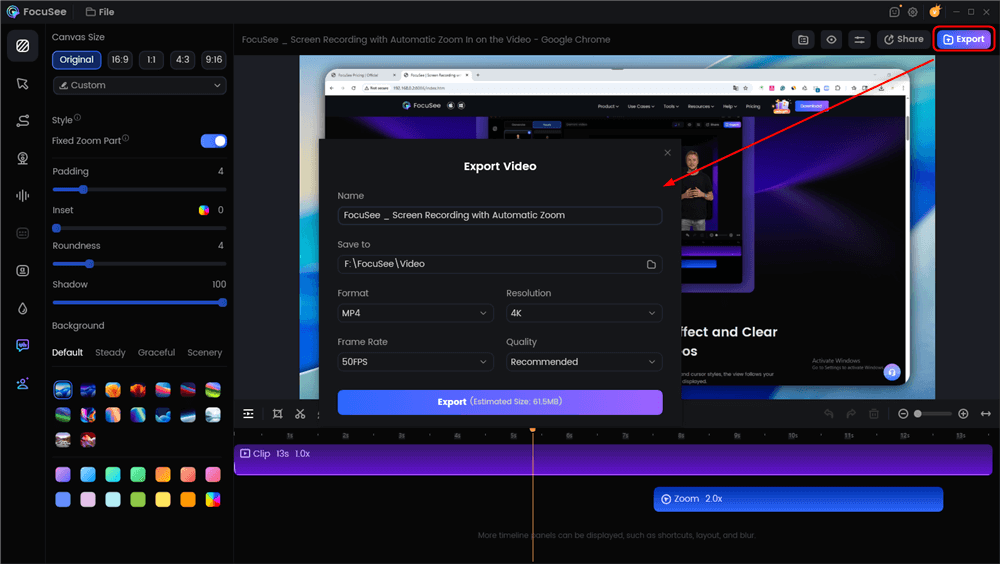
Task: Select the 16:9 canvas size option
Action: 120,60
